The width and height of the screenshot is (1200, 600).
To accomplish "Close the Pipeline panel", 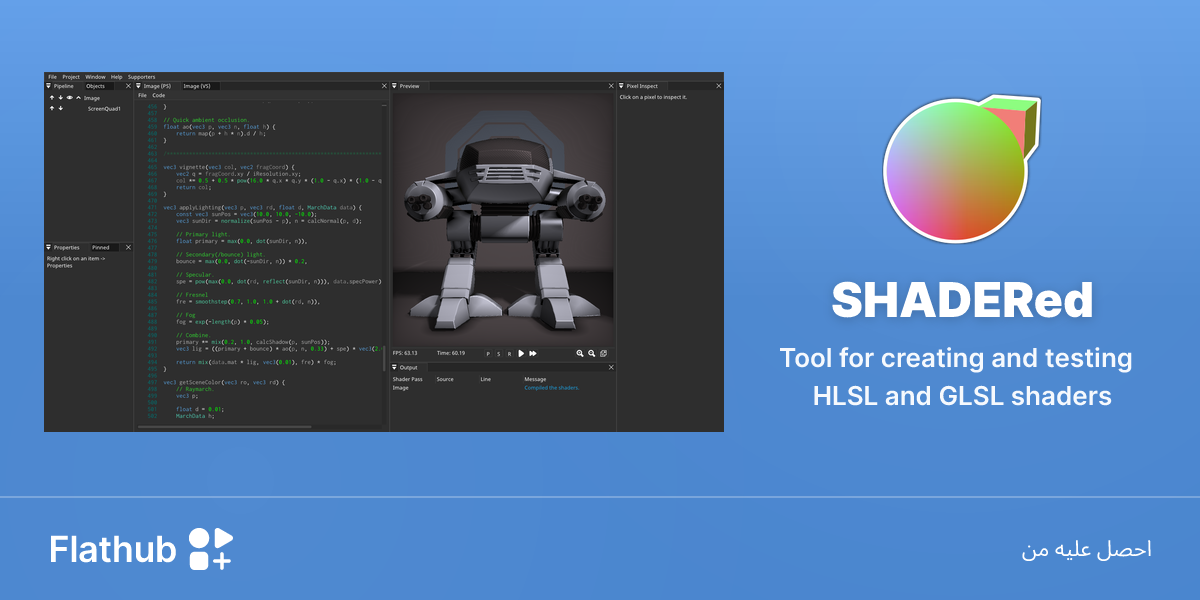I will pyautogui.click(x=128, y=86).
